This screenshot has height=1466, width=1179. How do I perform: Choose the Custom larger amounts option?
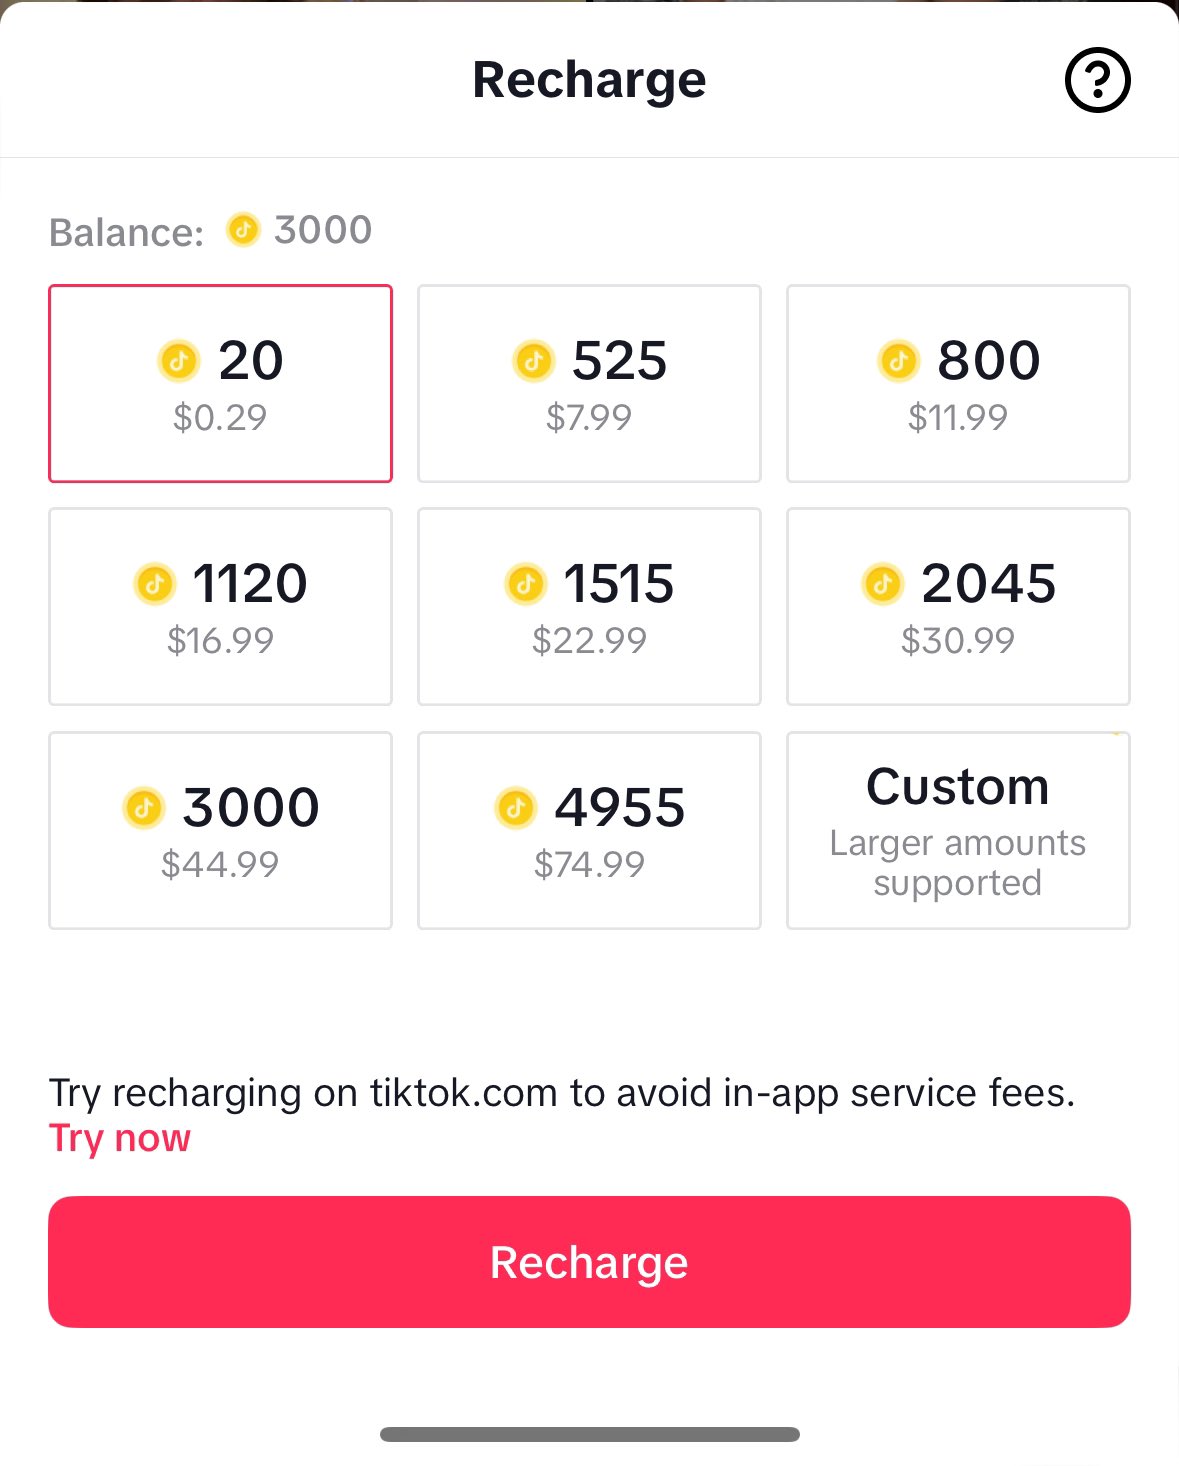pos(958,830)
